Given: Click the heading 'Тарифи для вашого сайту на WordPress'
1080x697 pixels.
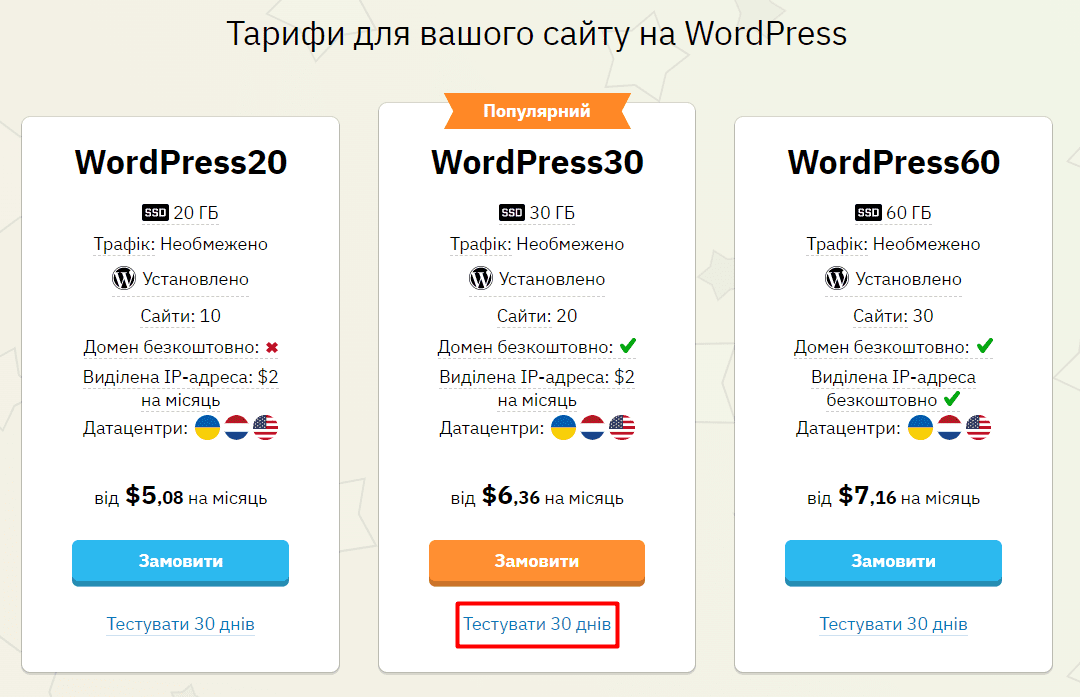Looking at the screenshot, I should click(x=537, y=34).
